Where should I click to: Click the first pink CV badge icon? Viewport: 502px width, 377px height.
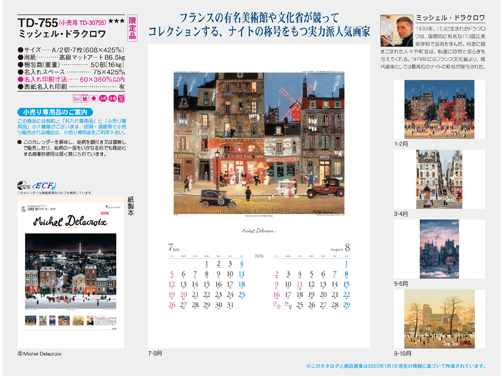[x=76, y=98]
